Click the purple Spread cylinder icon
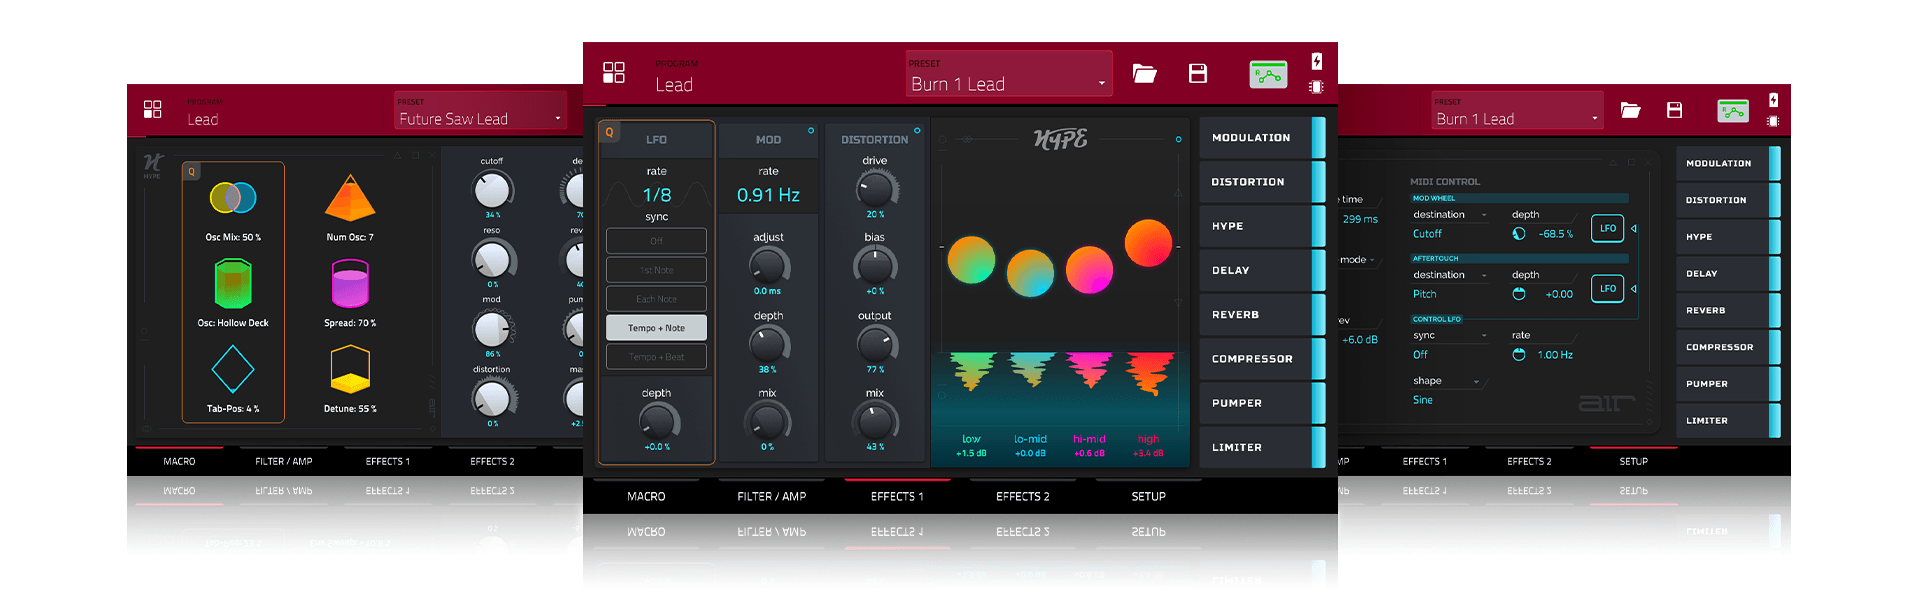The width and height of the screenshot is (1920, 605). [x=350, y=284]
